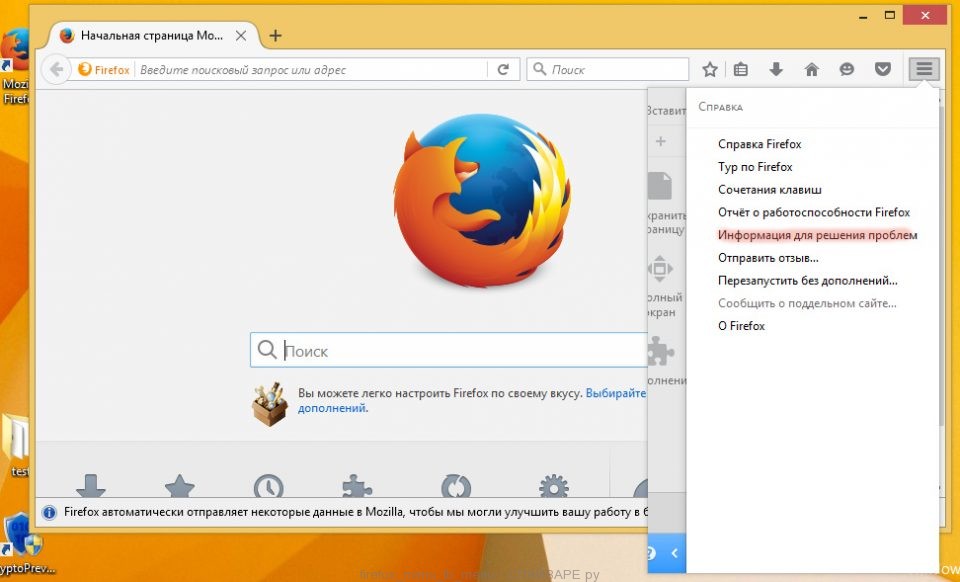960x582 pixels.
Task: Select Отчёт о работоспособности Firefox
Action: [814, 212]
